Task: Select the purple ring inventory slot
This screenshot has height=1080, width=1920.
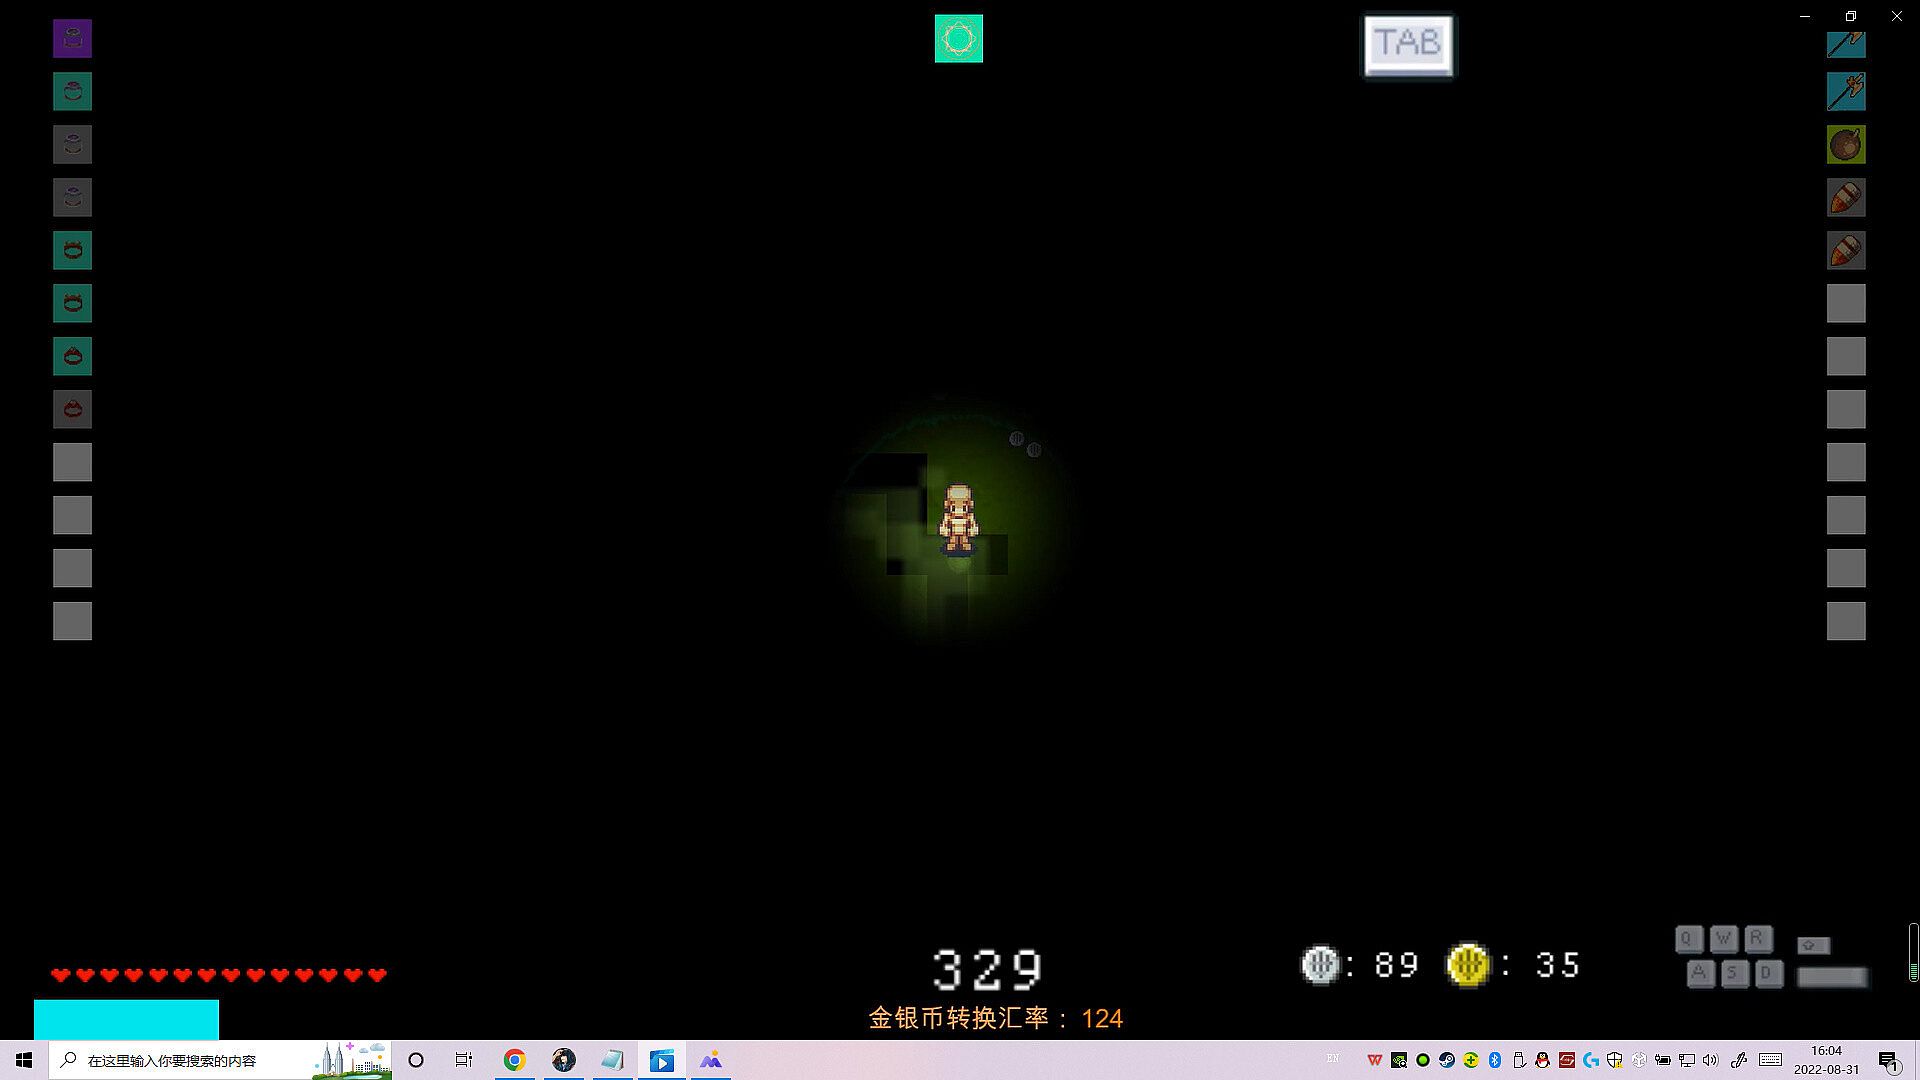Action: coord(72,39)
